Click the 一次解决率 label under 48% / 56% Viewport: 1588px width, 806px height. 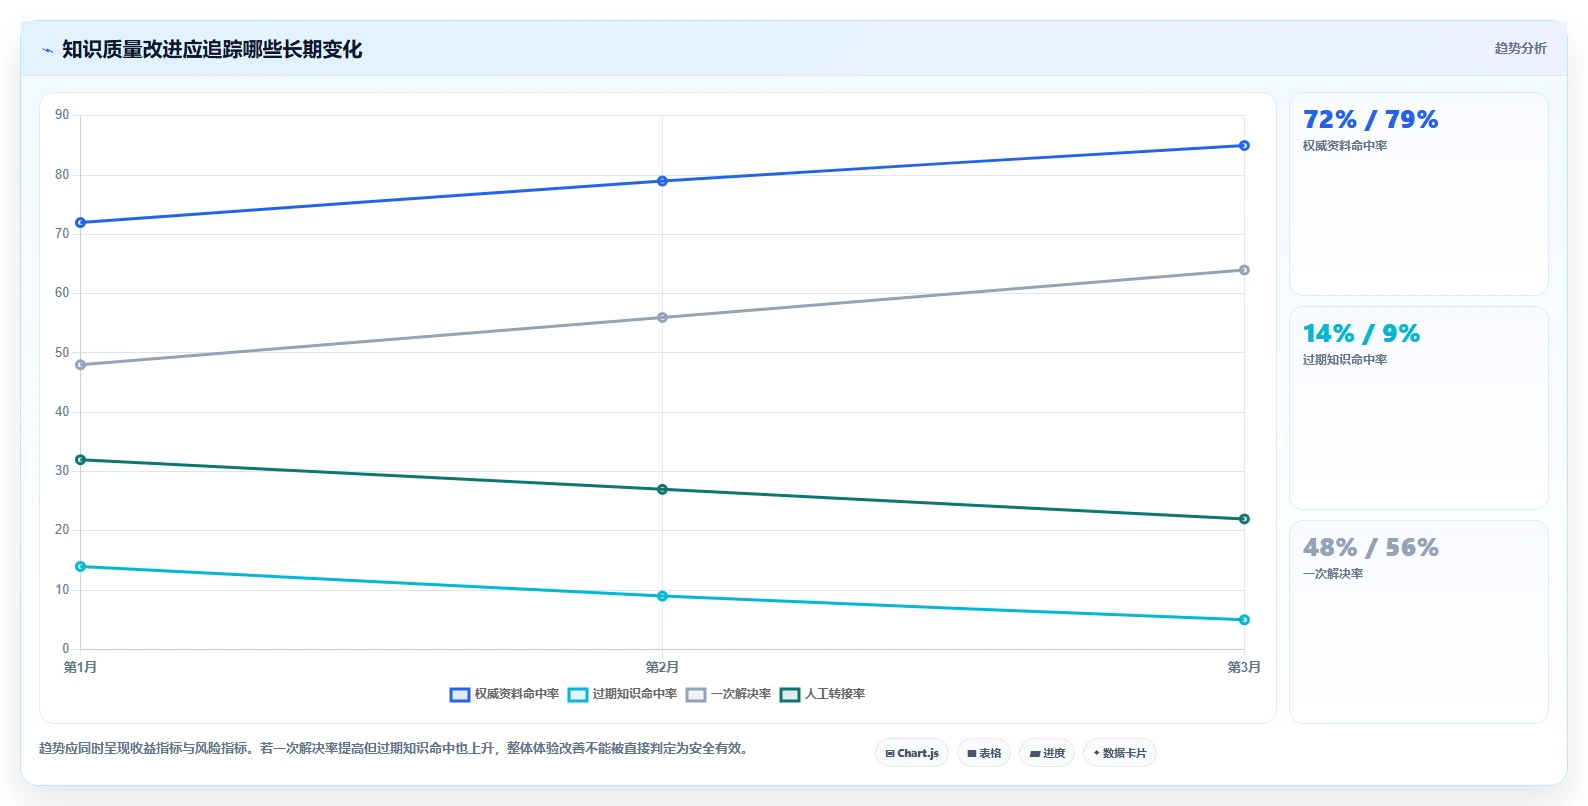tap(1333, 574)
